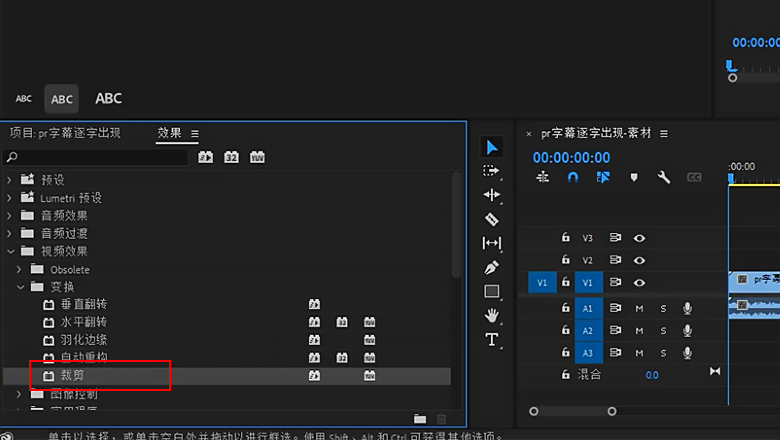The width and height of the screenshot is (780, 440).
Task: Select the Track Select Forward tool
Action: (491, 171)
